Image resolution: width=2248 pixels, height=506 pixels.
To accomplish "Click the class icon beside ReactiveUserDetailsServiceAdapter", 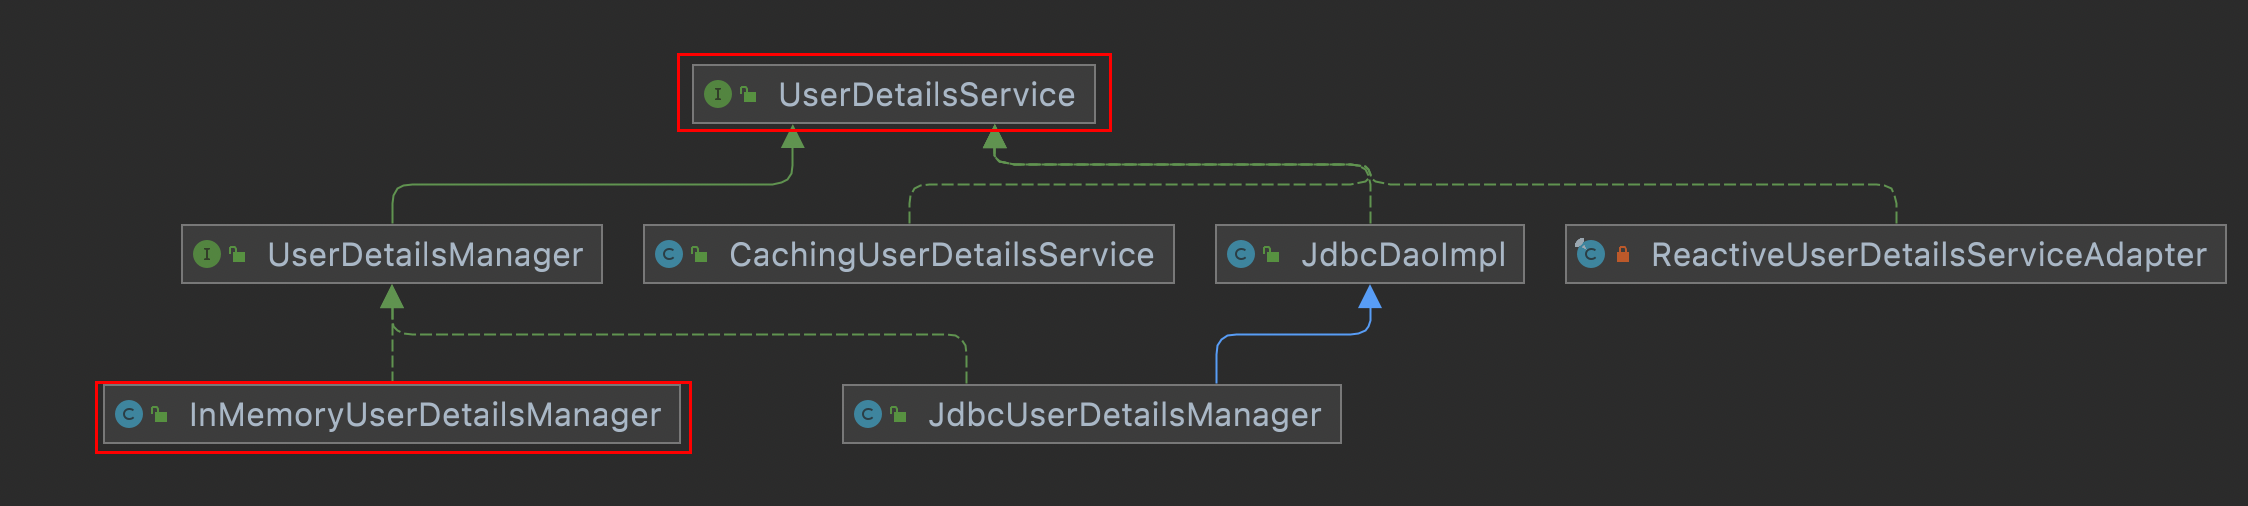I will [1590, 254].
